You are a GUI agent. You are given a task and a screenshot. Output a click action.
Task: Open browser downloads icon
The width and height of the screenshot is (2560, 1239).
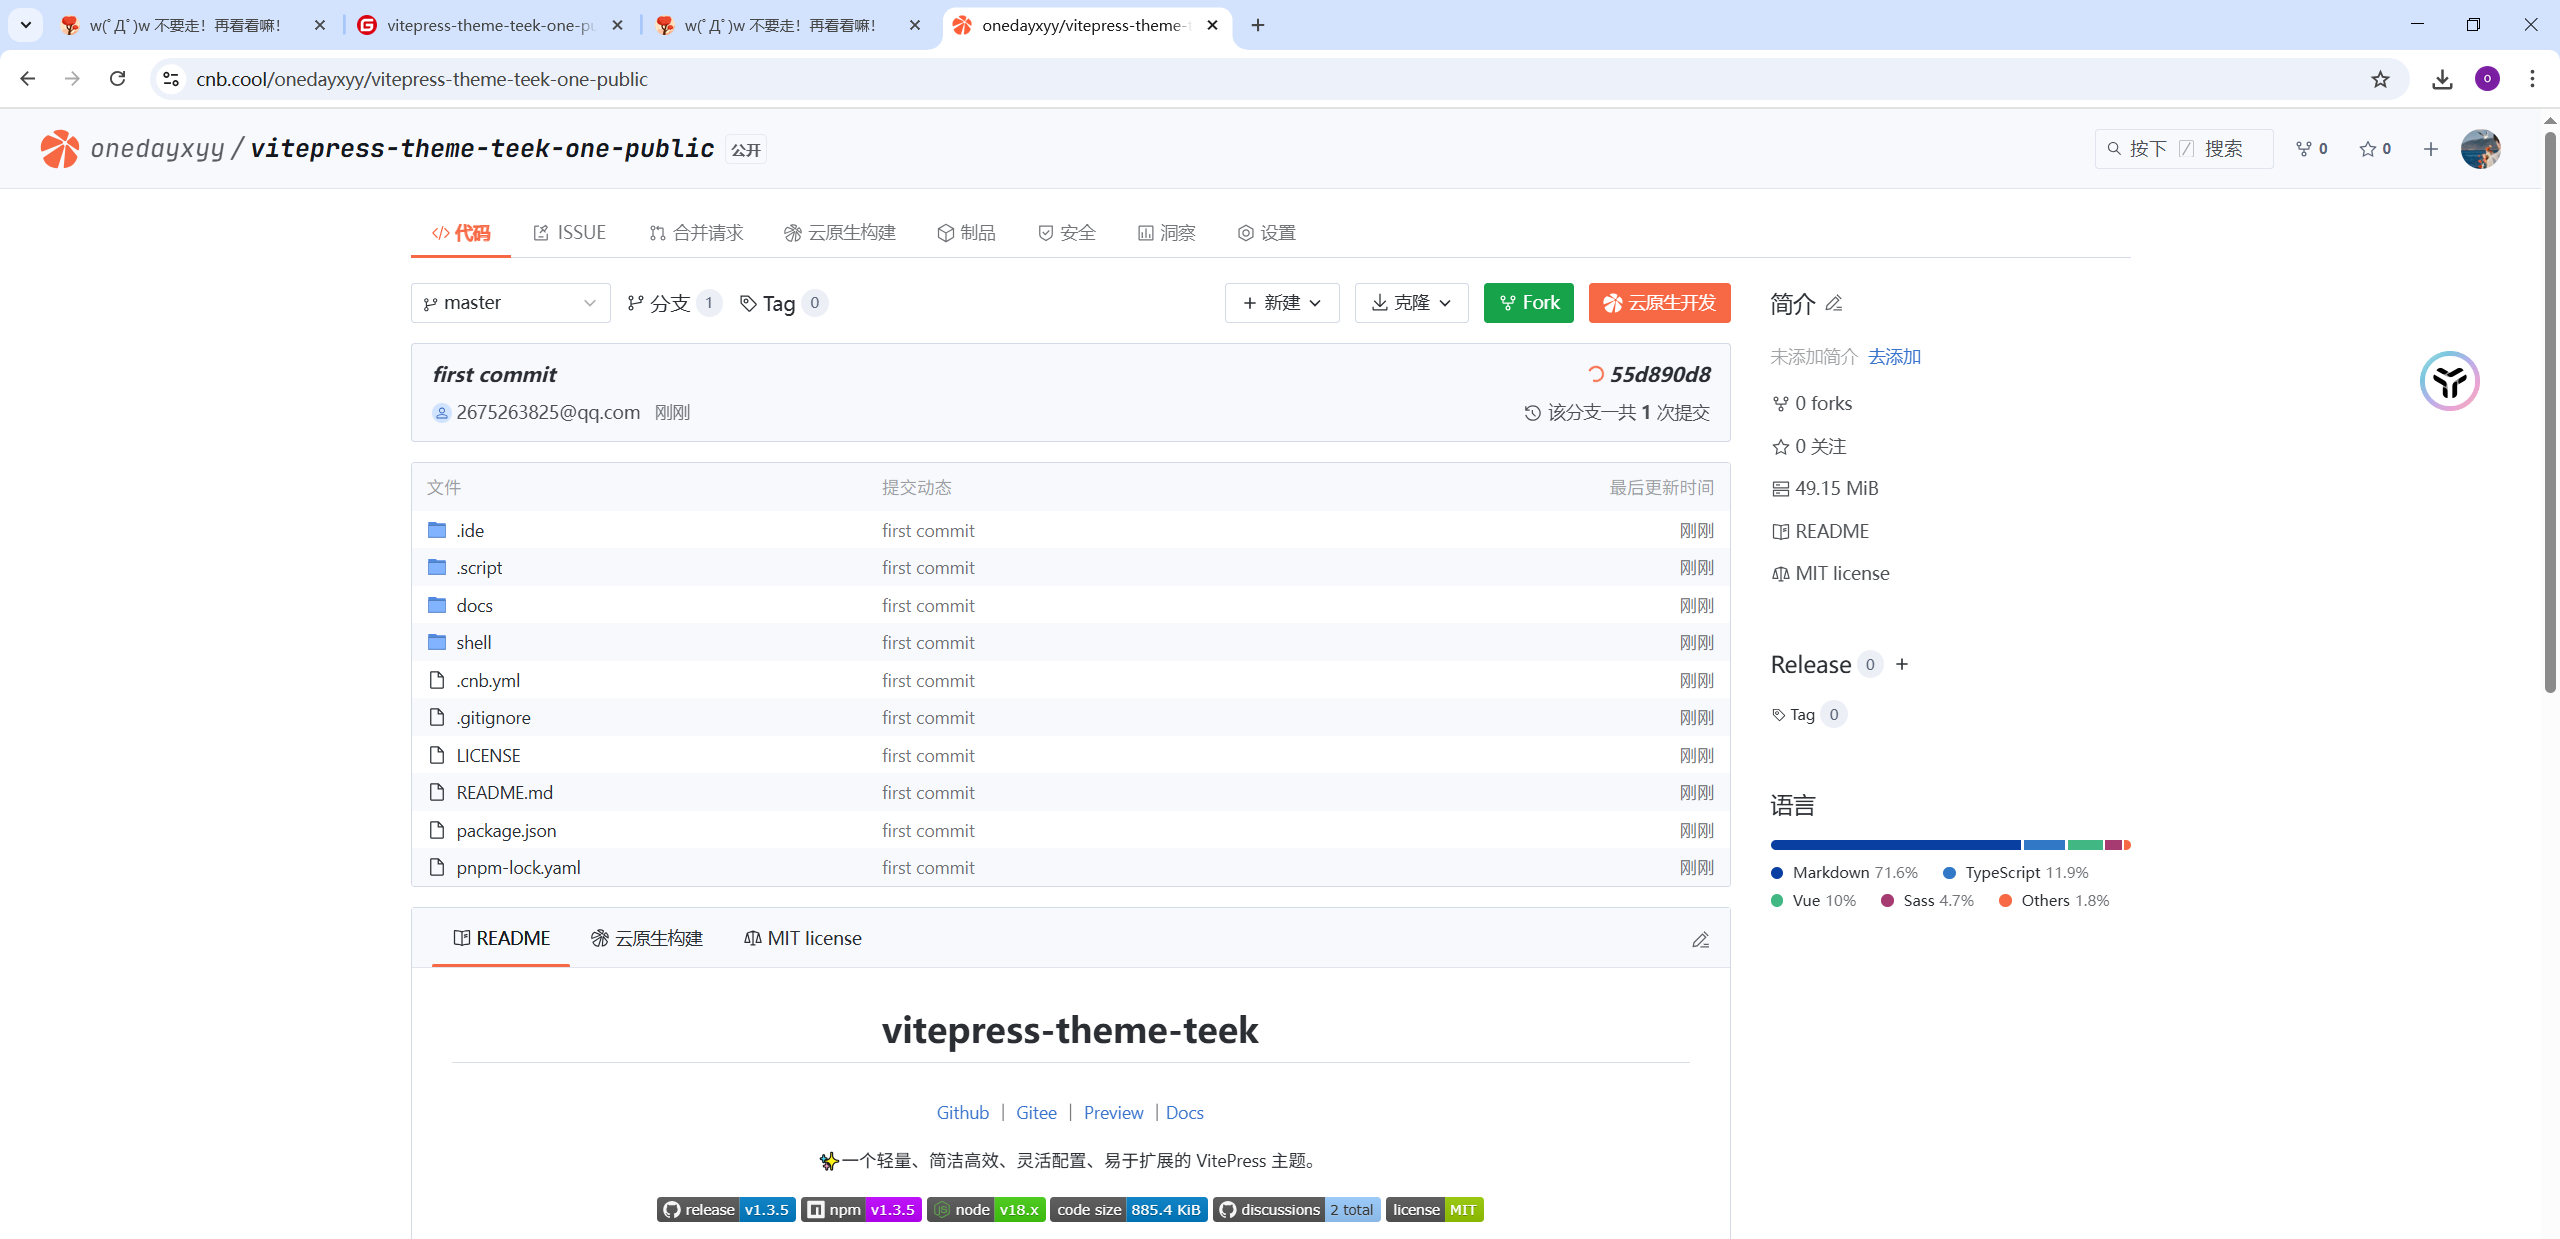point(2442,79)
